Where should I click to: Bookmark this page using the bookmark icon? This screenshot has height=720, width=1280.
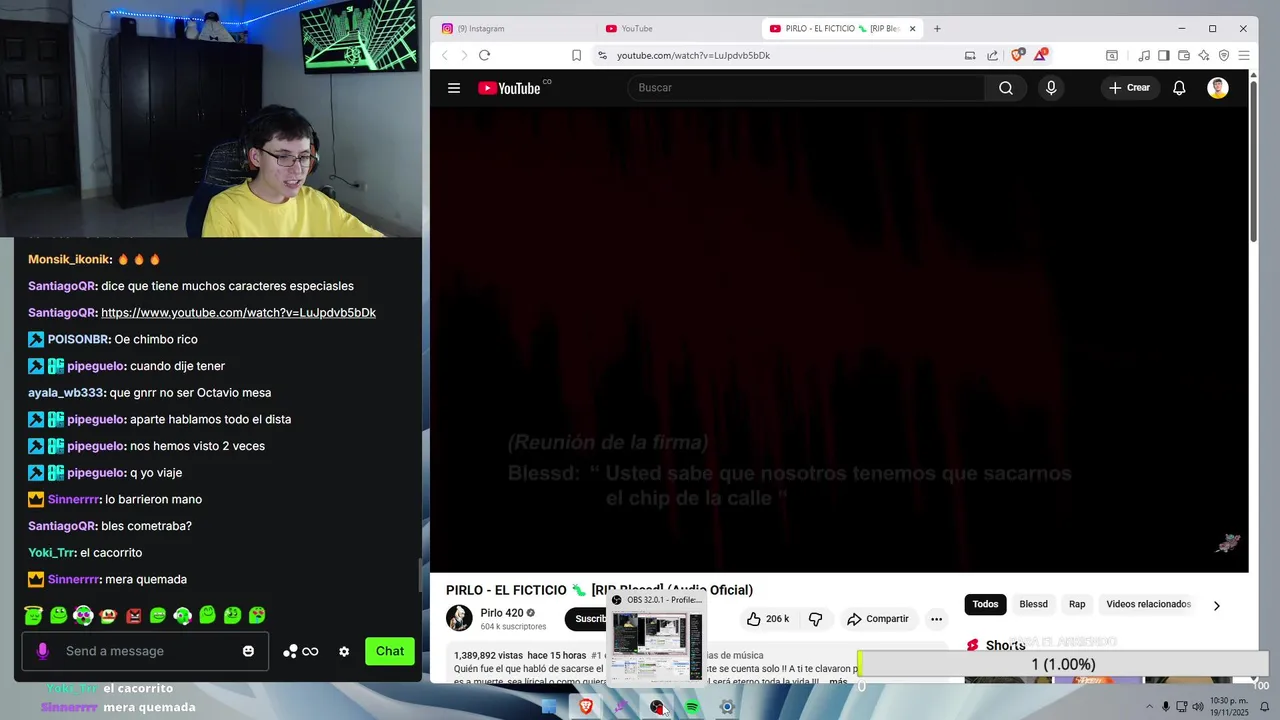[x=576, y=55]
